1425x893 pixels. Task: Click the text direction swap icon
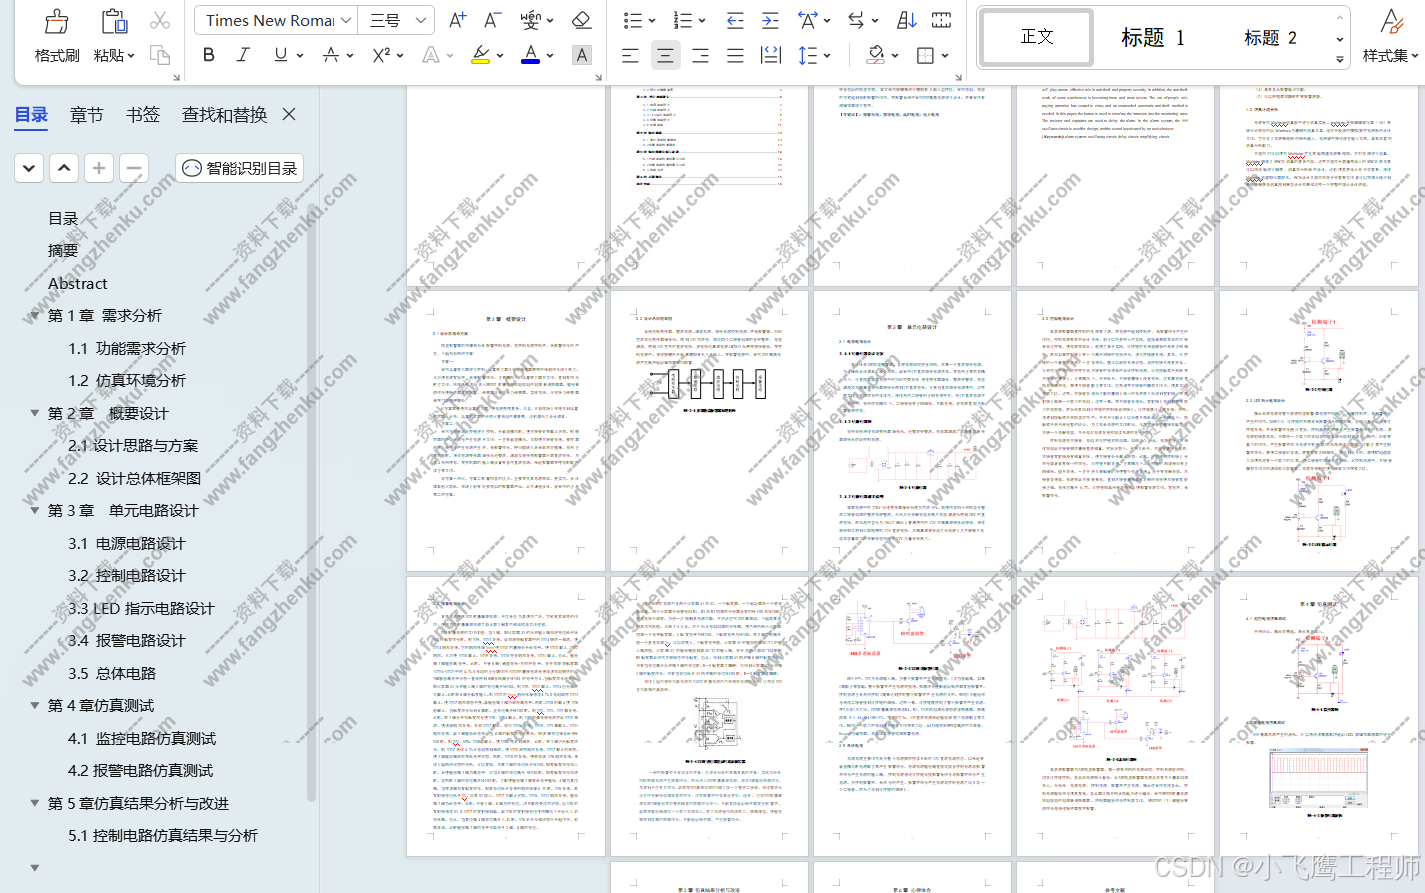point(856,20)
